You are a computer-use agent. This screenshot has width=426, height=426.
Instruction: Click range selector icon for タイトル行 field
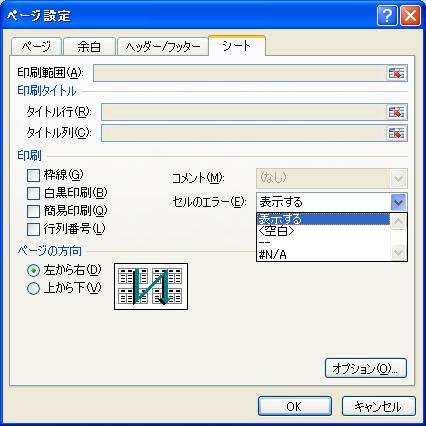click(x=397, y=112)
